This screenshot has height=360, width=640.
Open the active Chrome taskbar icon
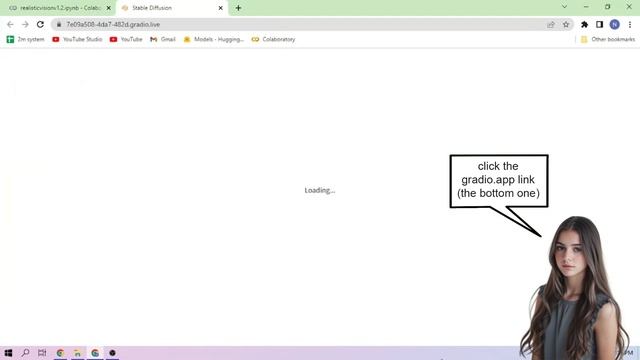pos(95,353)
